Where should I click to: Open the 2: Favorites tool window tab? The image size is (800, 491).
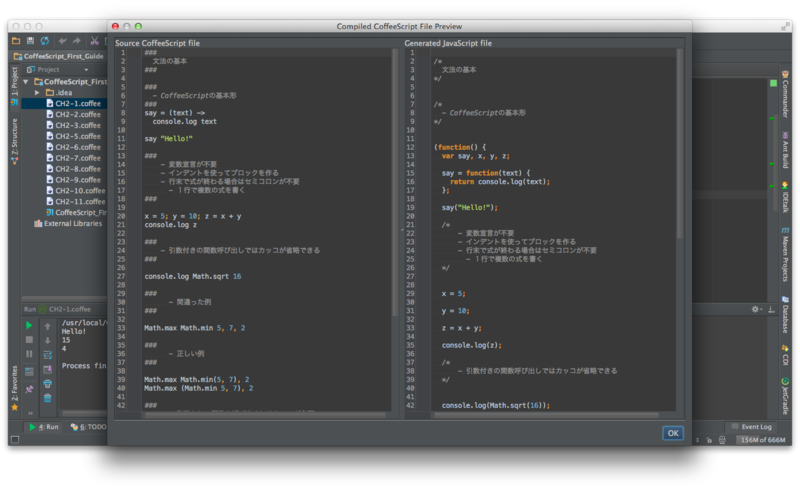coord(14,388)
